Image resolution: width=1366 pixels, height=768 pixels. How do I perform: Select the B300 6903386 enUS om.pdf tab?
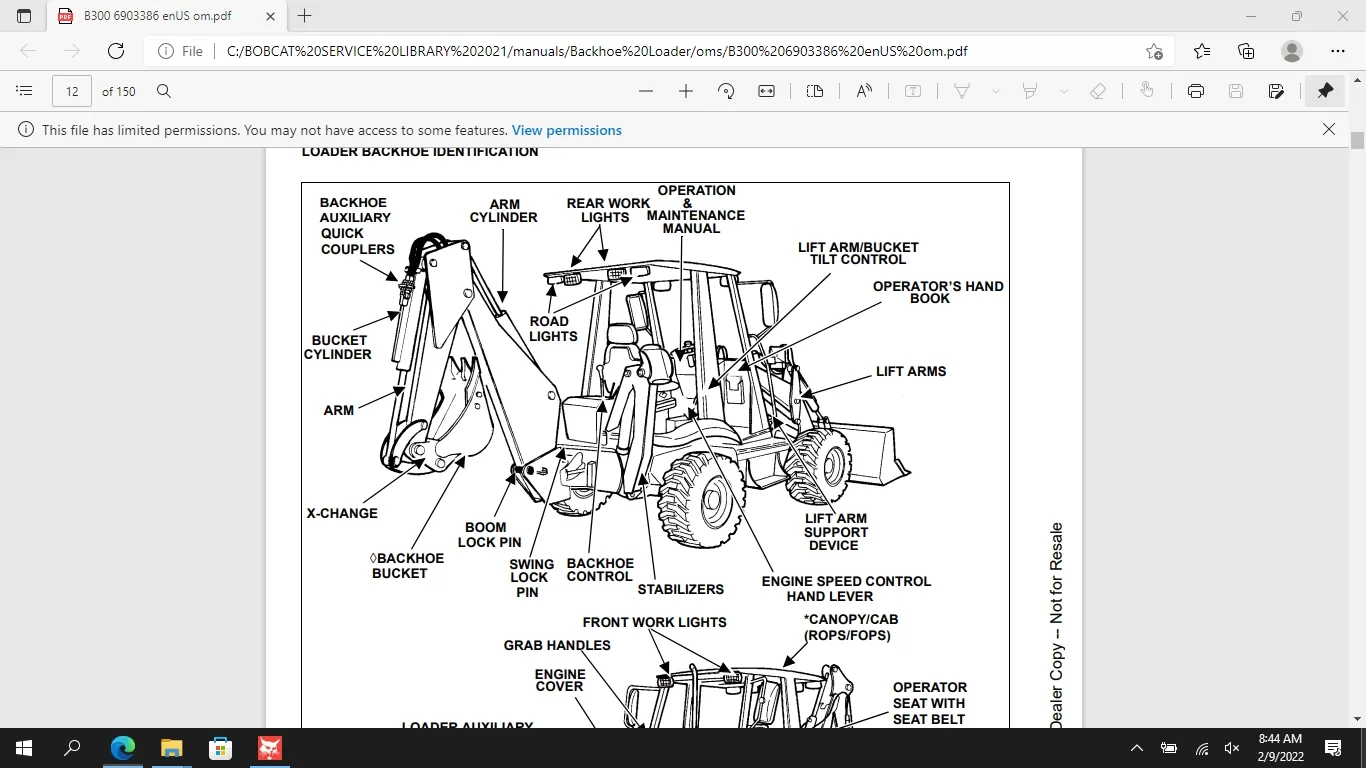pyautogui.click(x=160, y=16)
